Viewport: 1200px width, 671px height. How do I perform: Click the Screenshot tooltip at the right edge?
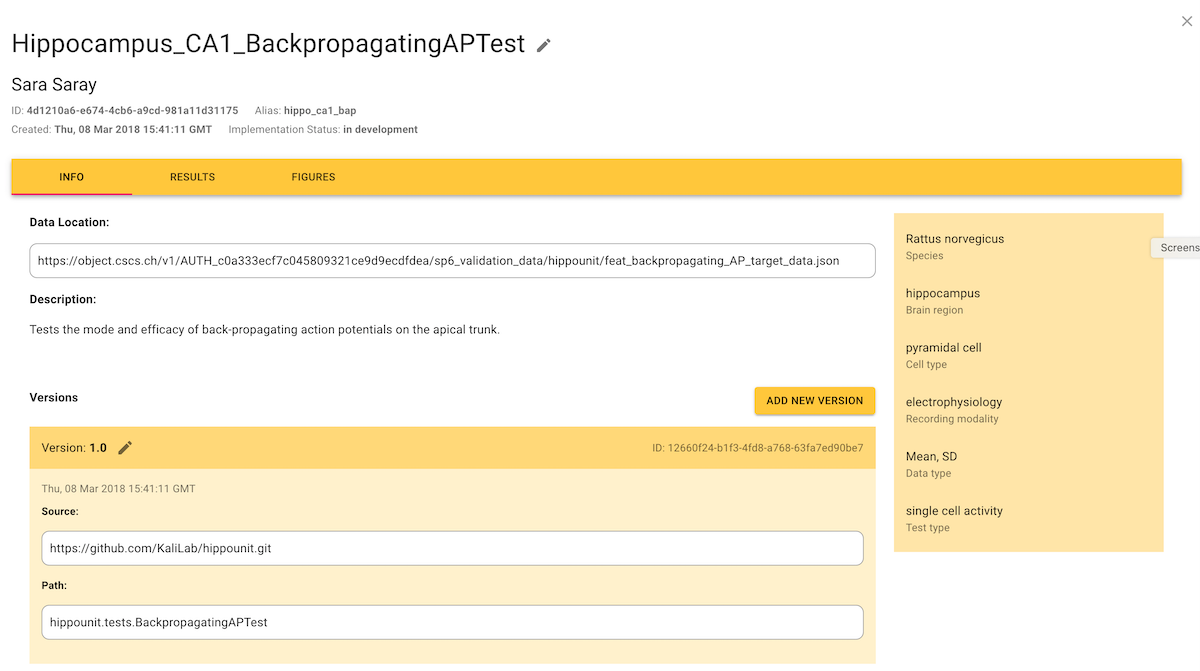coord(1178,248)
